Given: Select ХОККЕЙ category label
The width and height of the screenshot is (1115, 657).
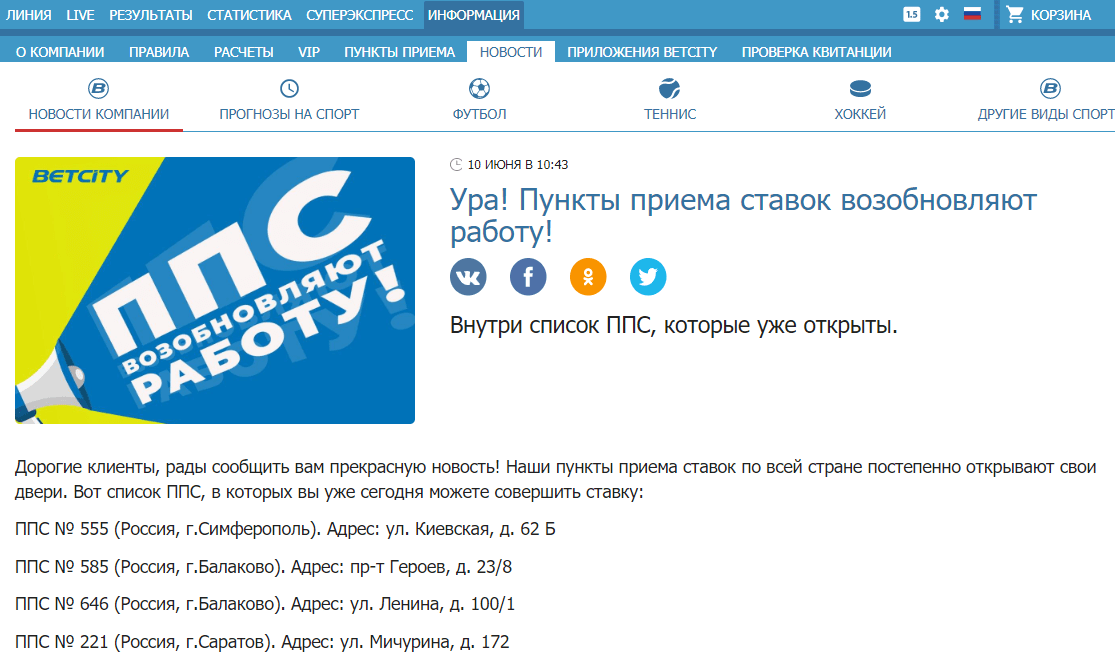Looking at the screenshot, I should tap(860, 114).
